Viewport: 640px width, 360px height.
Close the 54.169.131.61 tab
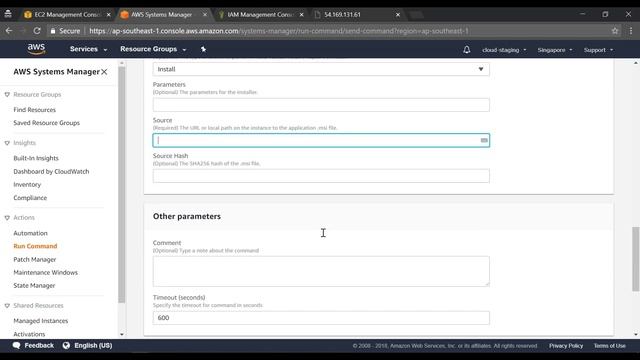click(x=398, y=15)
